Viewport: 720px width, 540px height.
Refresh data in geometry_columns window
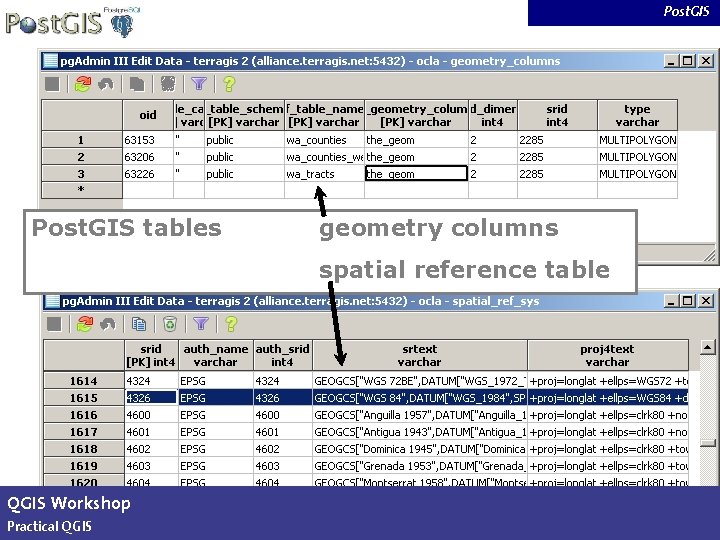tap(83, 84)
